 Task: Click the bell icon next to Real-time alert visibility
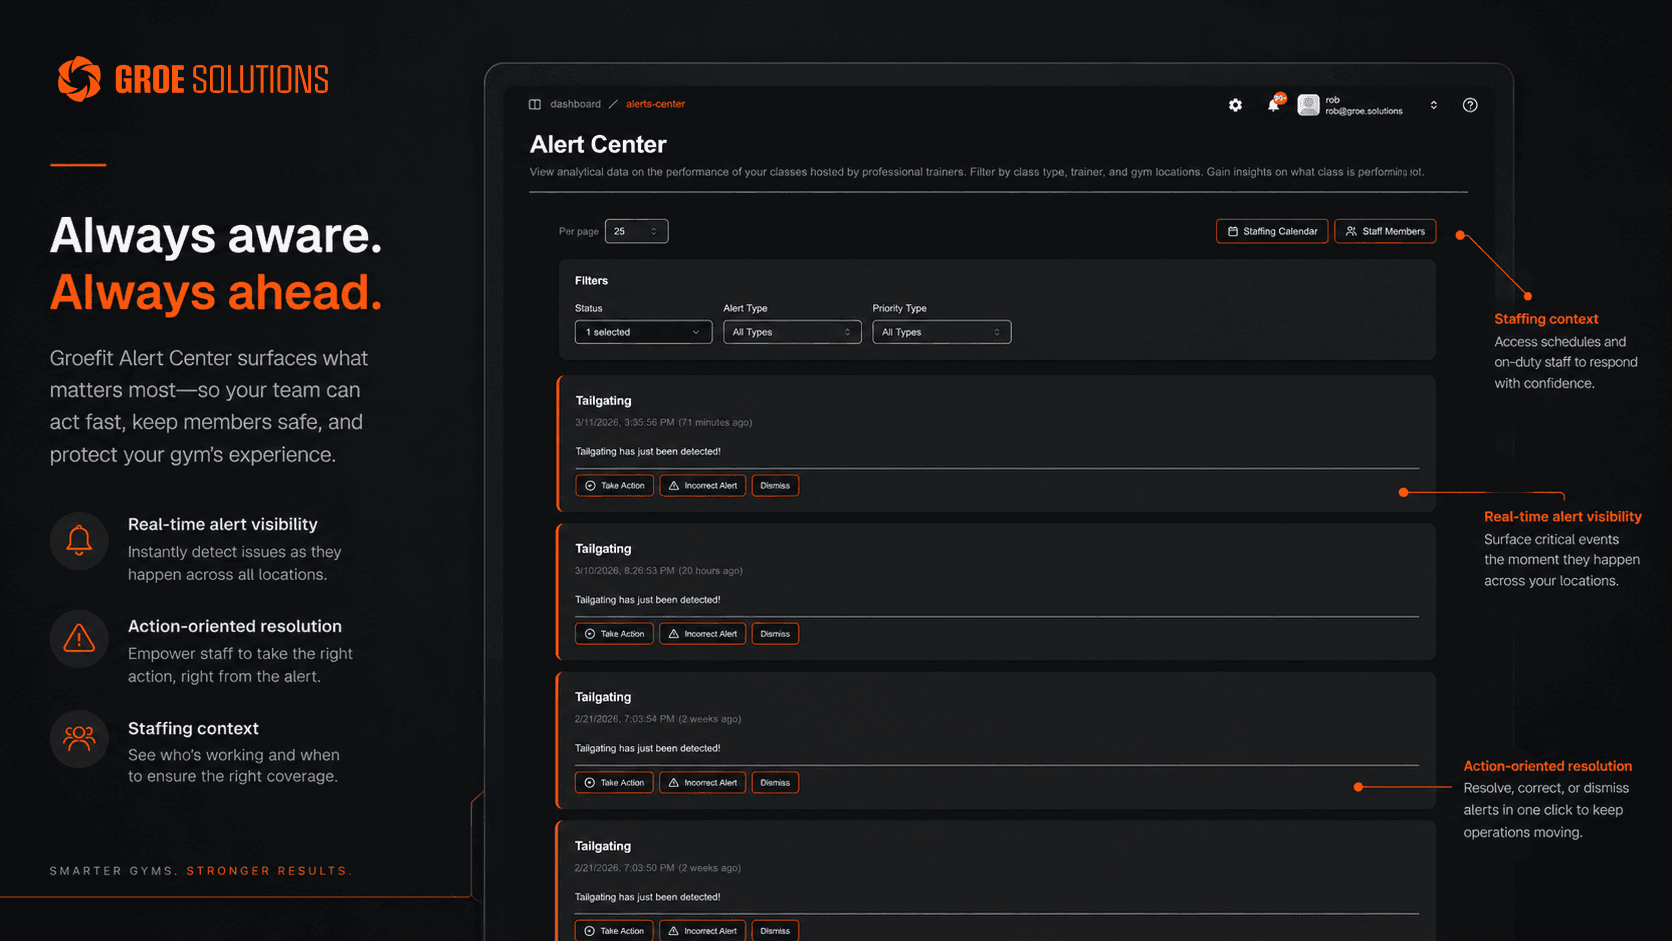pyautogui.click(x=79, y=541)
